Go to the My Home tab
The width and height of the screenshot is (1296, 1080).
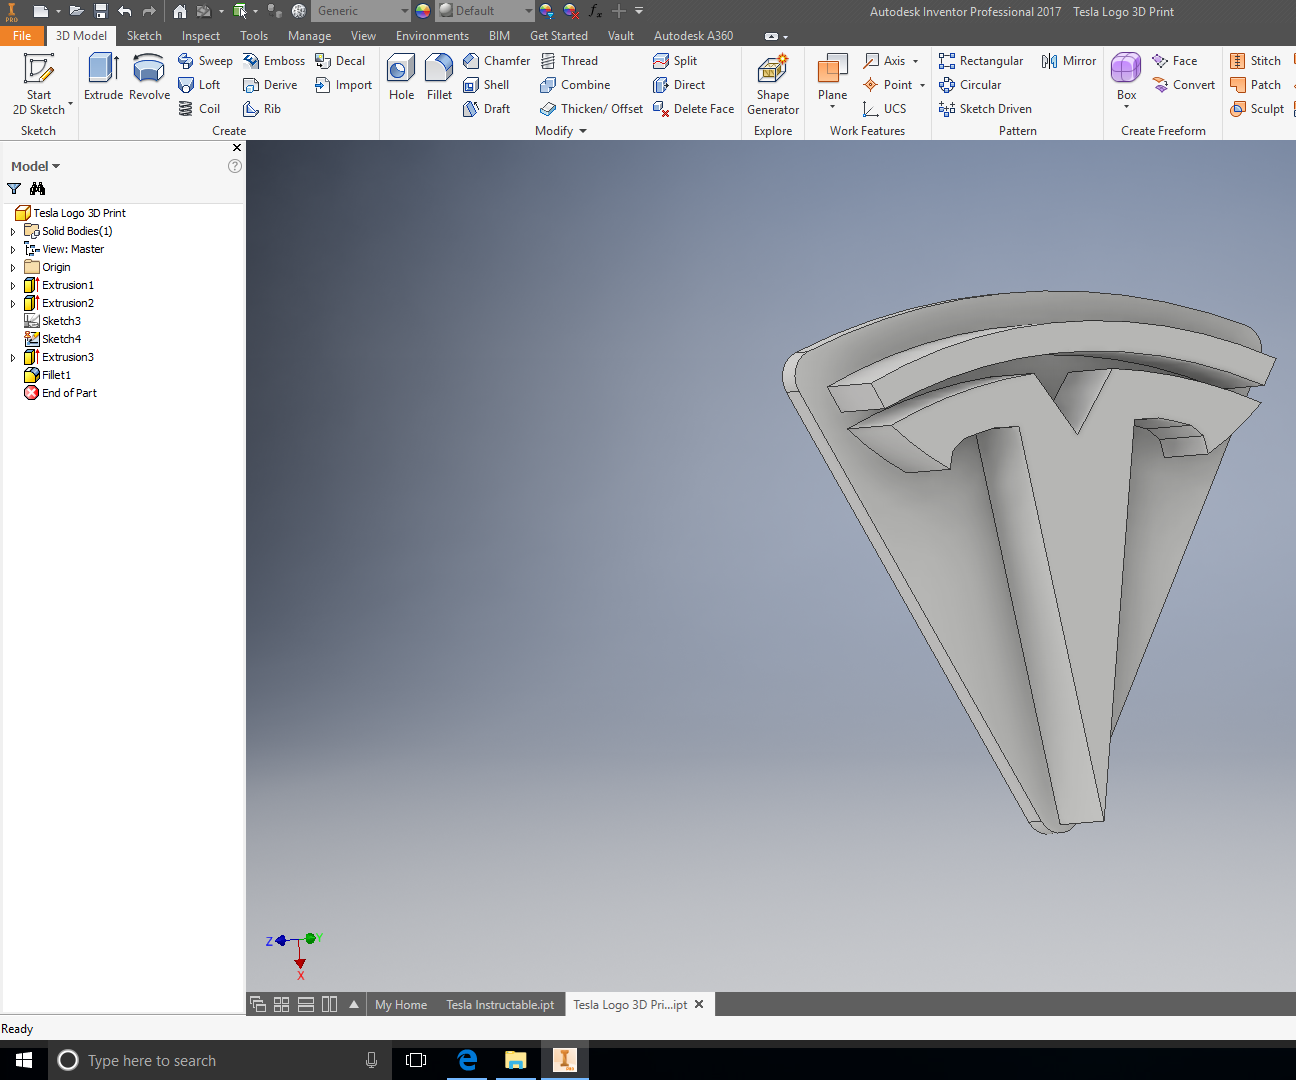(401, 1005)
